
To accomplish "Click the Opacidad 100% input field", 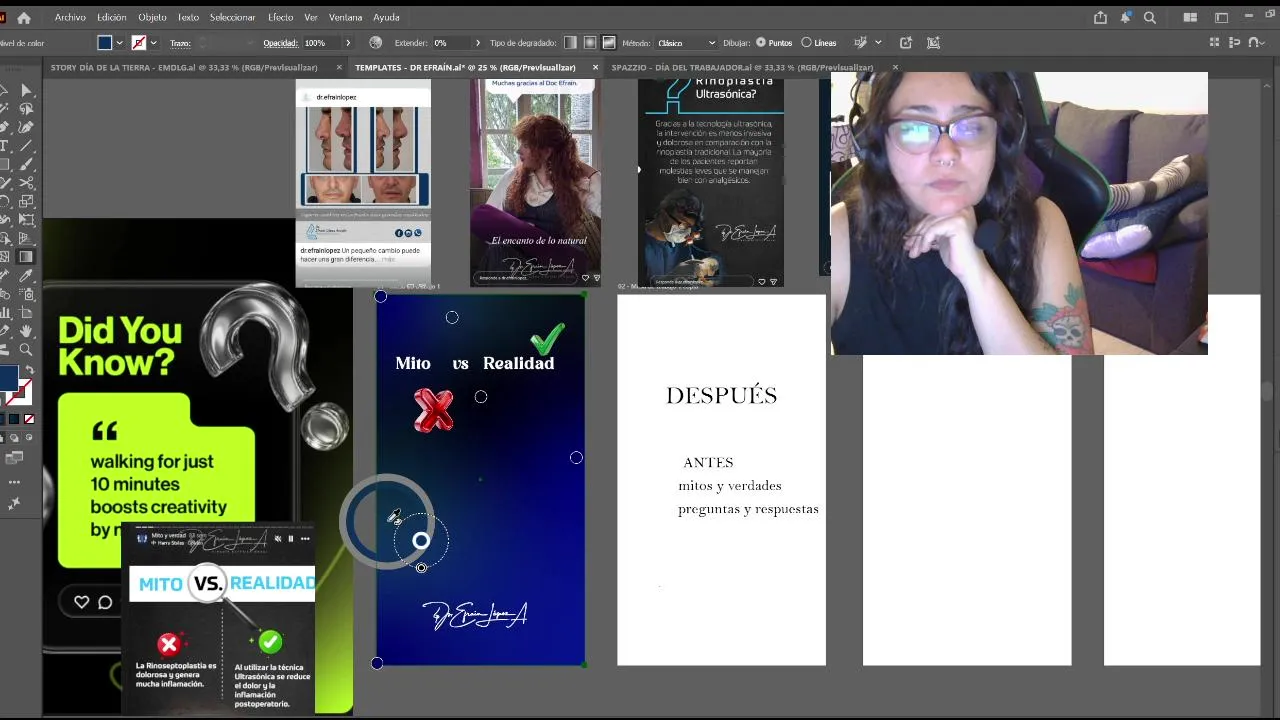I will (x=322, y=43).
